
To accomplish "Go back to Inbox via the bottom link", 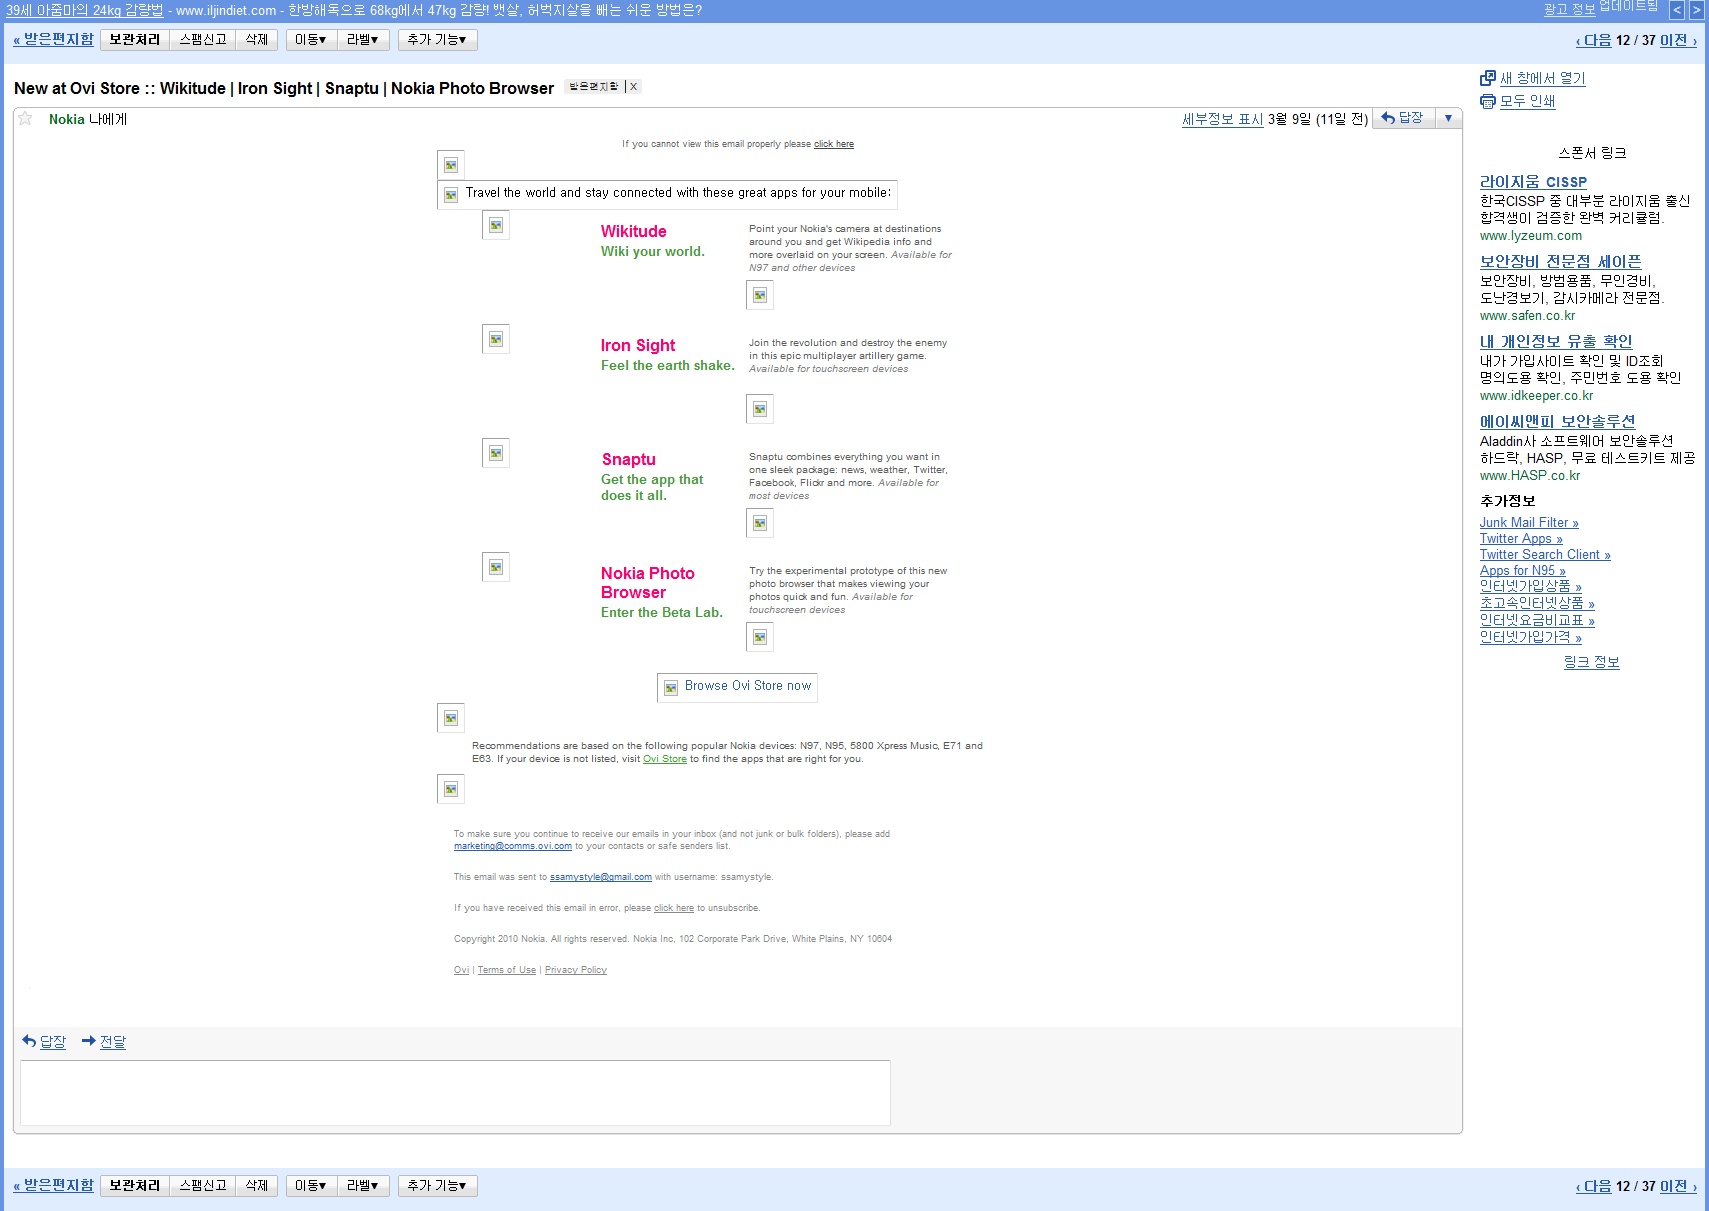I will 53,1186.
